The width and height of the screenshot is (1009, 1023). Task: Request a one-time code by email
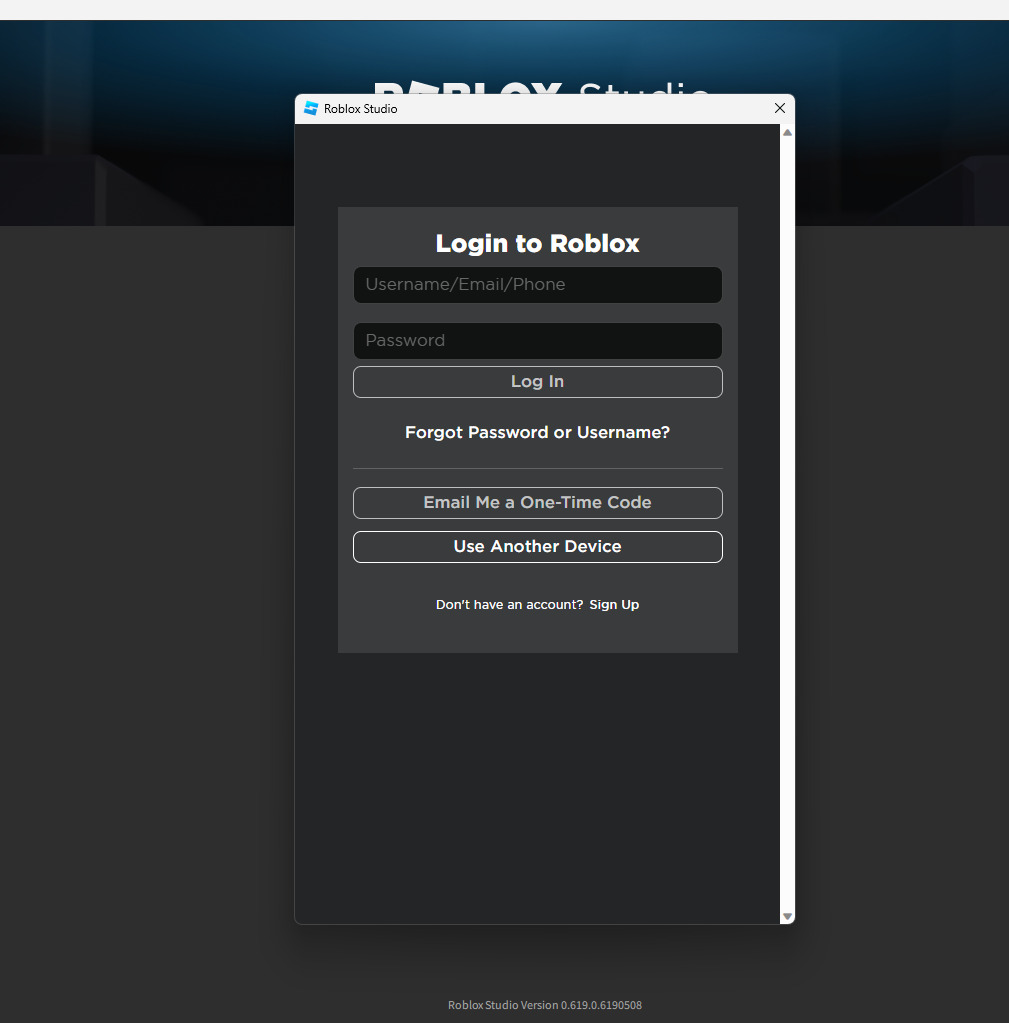coord(537,502)
